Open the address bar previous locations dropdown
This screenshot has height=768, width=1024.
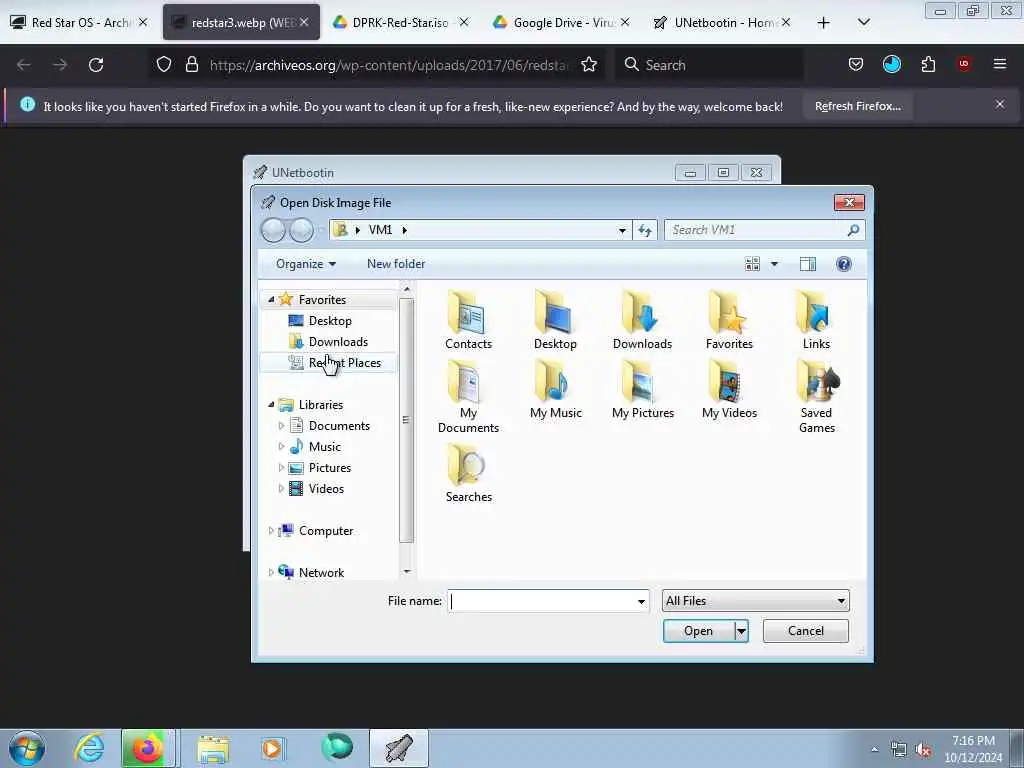[x=622, y=230]
